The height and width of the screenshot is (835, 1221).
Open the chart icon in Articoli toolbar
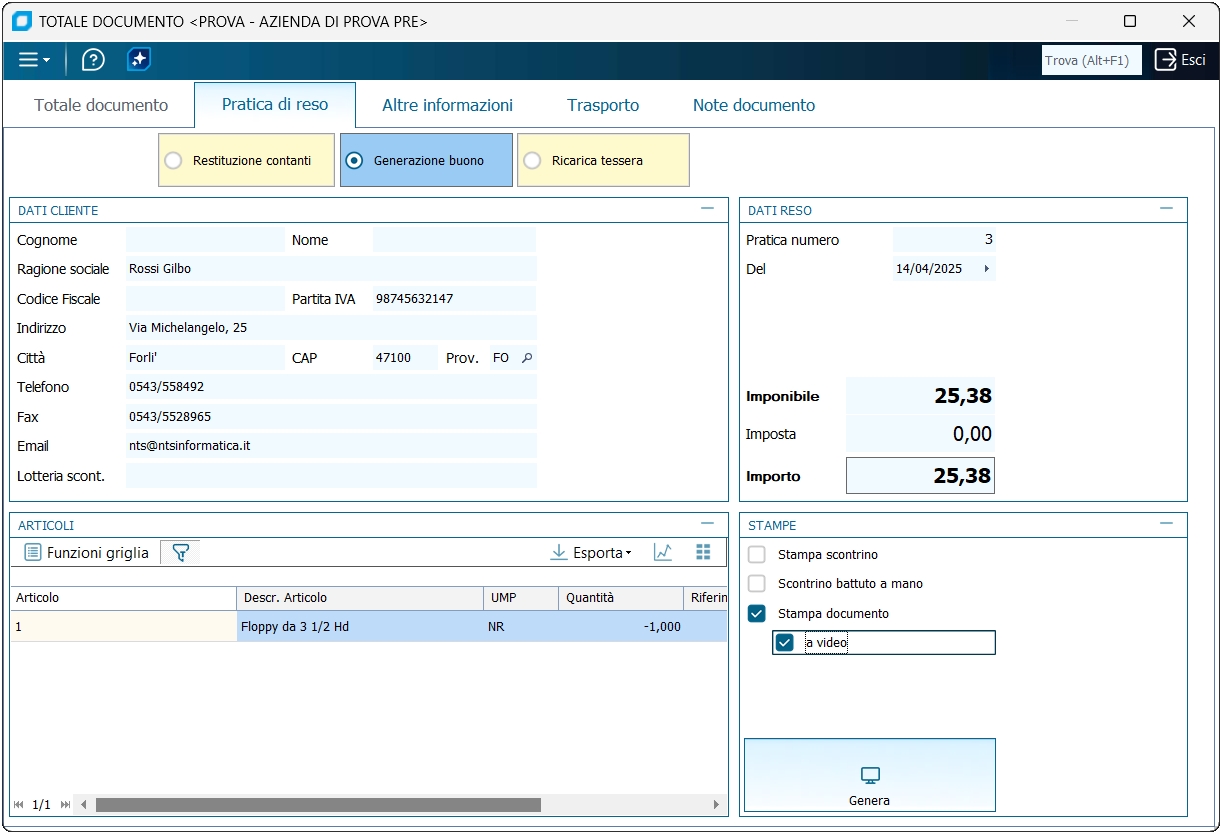662,552
